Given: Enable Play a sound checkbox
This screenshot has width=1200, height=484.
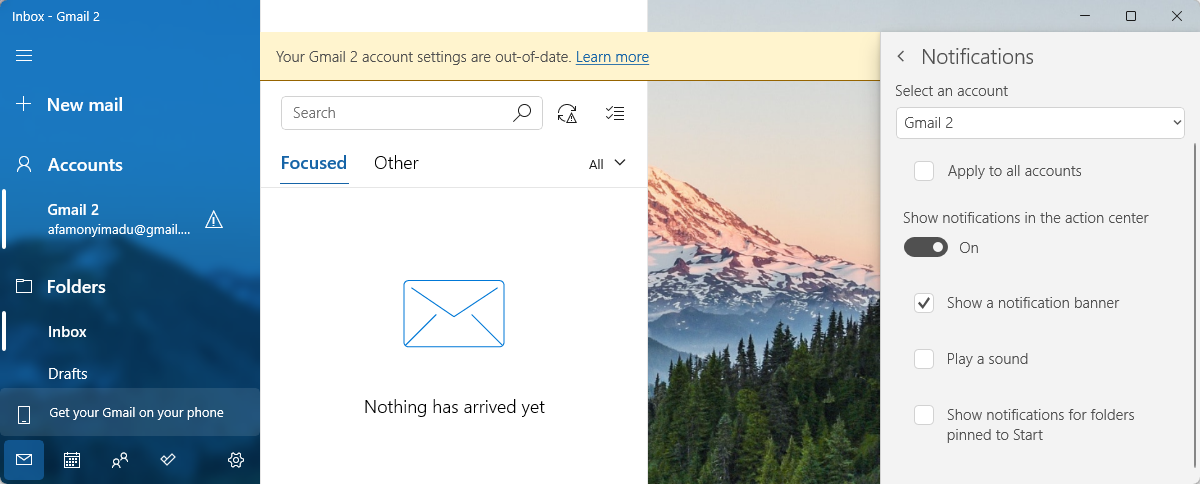Looking at the screenshot, I should (x=924, y=359).
